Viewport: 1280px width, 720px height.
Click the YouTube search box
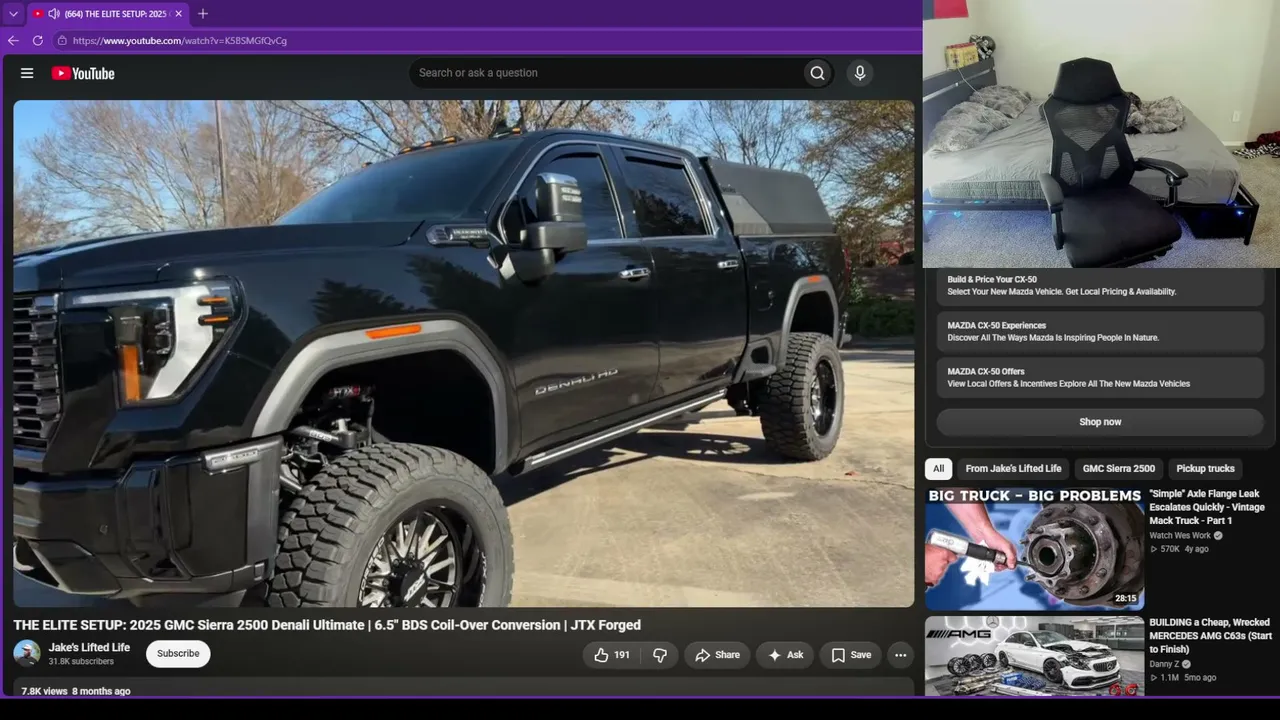pos(606,73)
